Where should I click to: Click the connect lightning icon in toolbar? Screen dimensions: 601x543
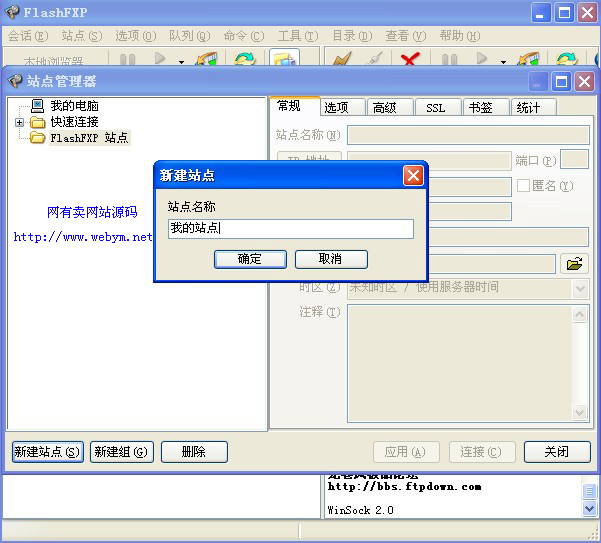[x=341, y=61]
